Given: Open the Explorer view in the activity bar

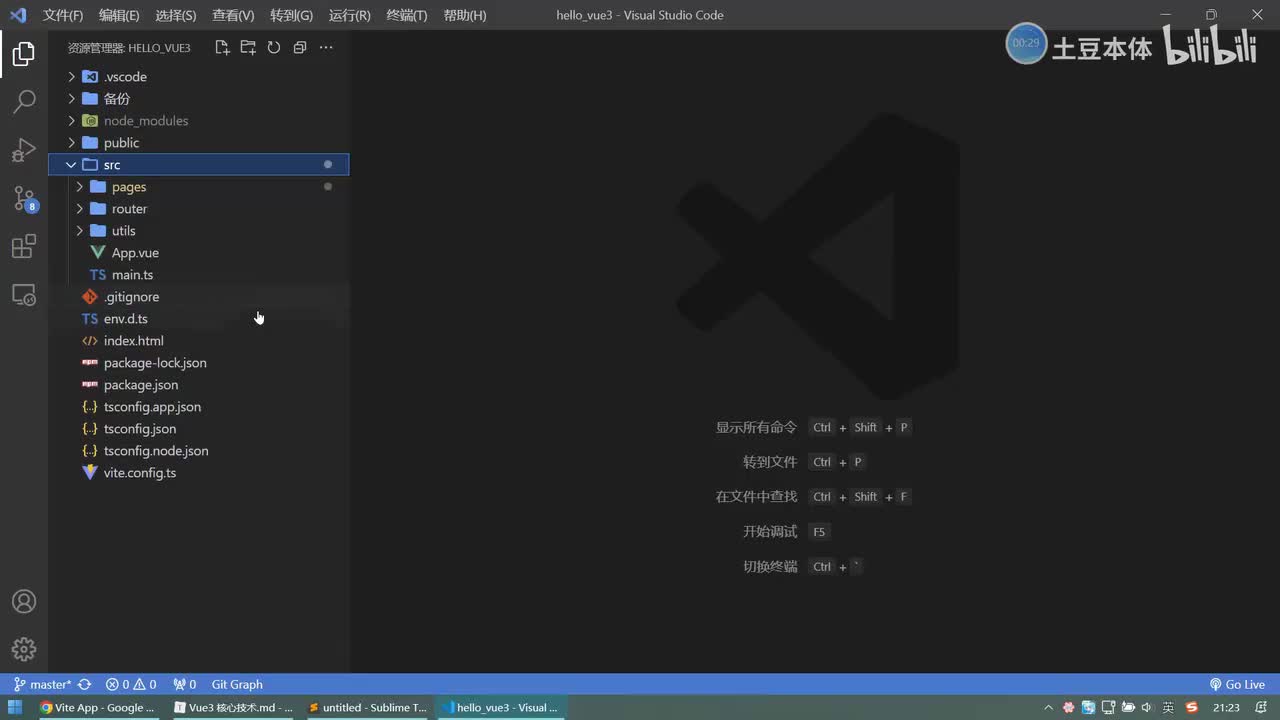Looking at the screenshot, I should 24,54.
